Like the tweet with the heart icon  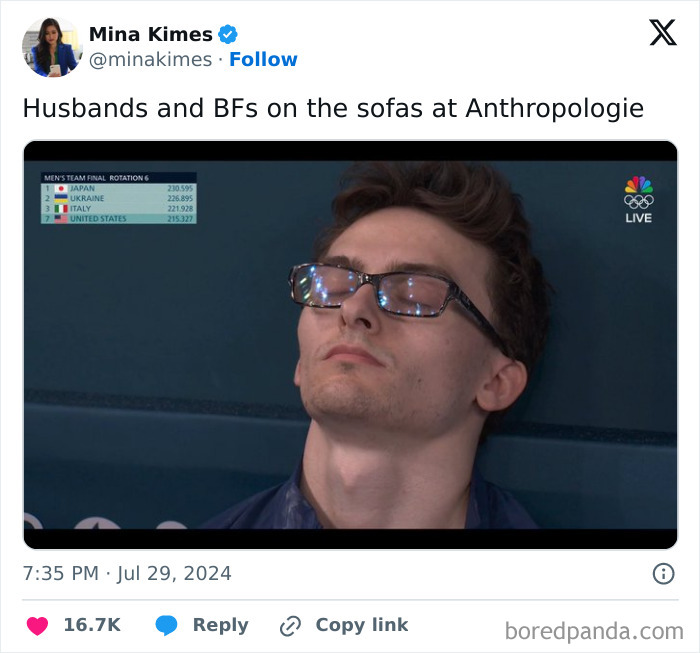point(37,625)
